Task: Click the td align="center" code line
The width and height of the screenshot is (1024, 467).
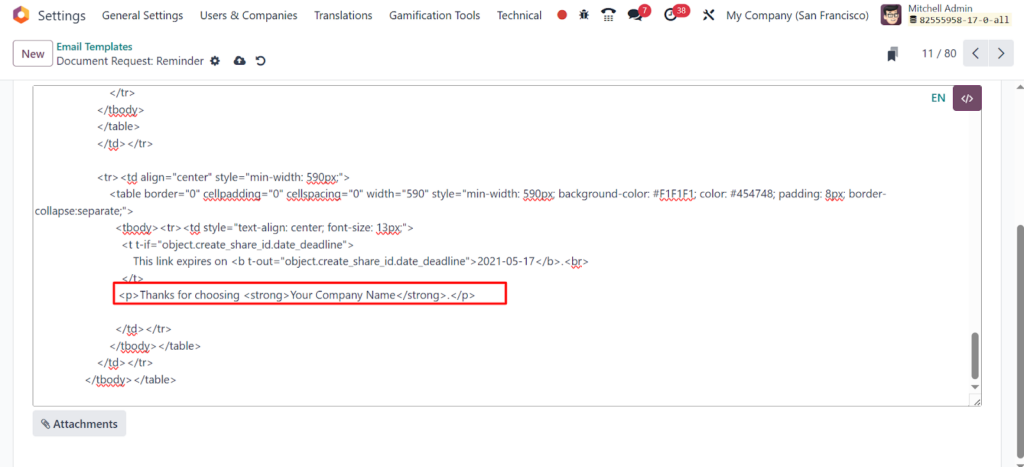Action: pyautogui.click(x=223, y=177)
